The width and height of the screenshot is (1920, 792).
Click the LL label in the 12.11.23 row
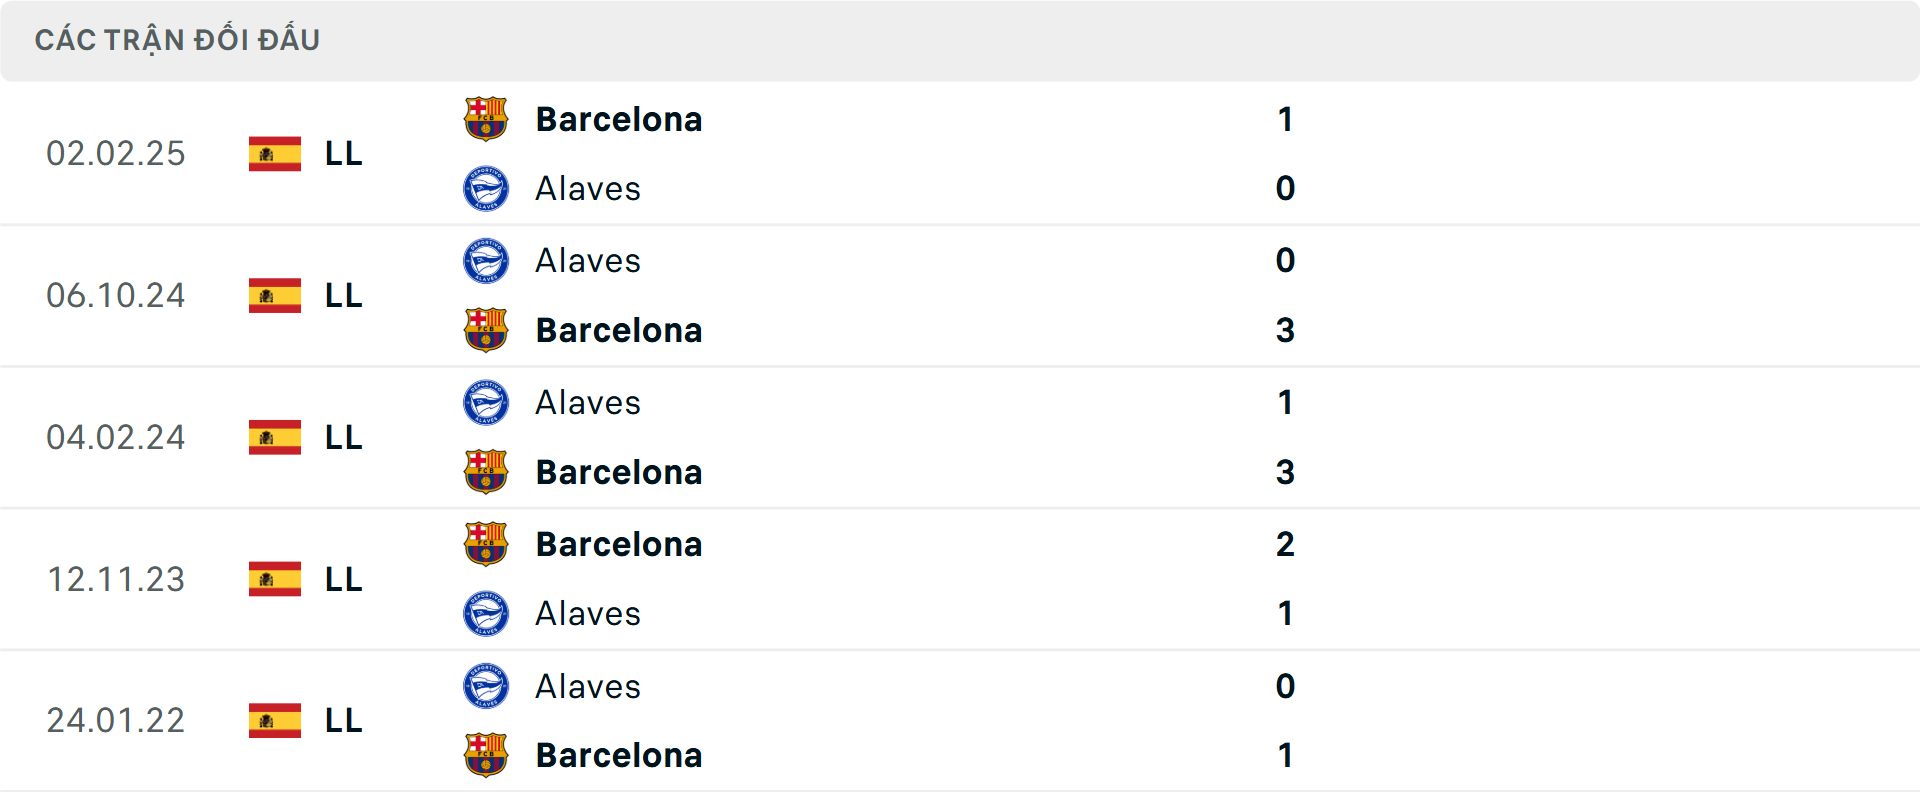pos(342,579)
